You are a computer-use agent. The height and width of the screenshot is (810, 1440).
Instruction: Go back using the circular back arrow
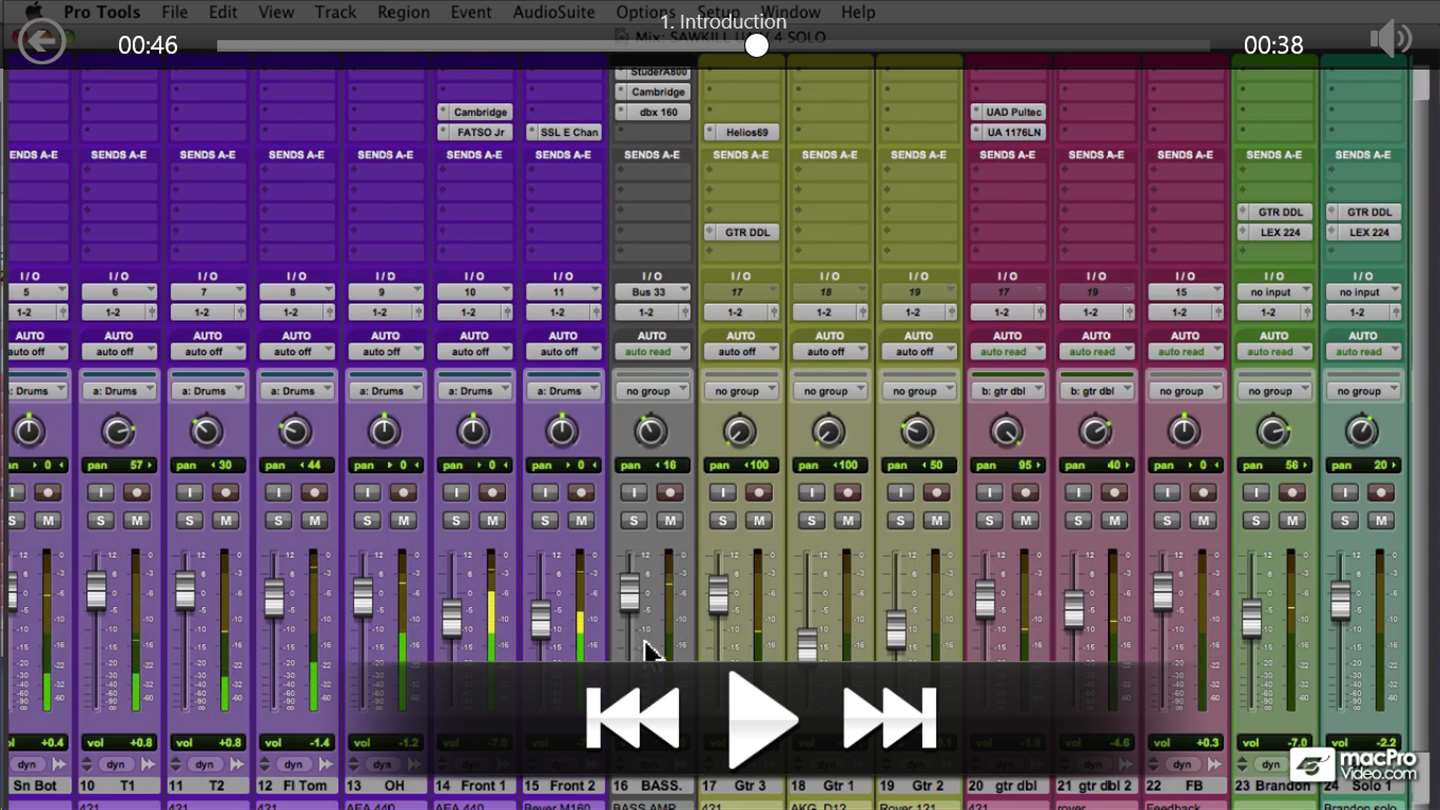point(42,43)
